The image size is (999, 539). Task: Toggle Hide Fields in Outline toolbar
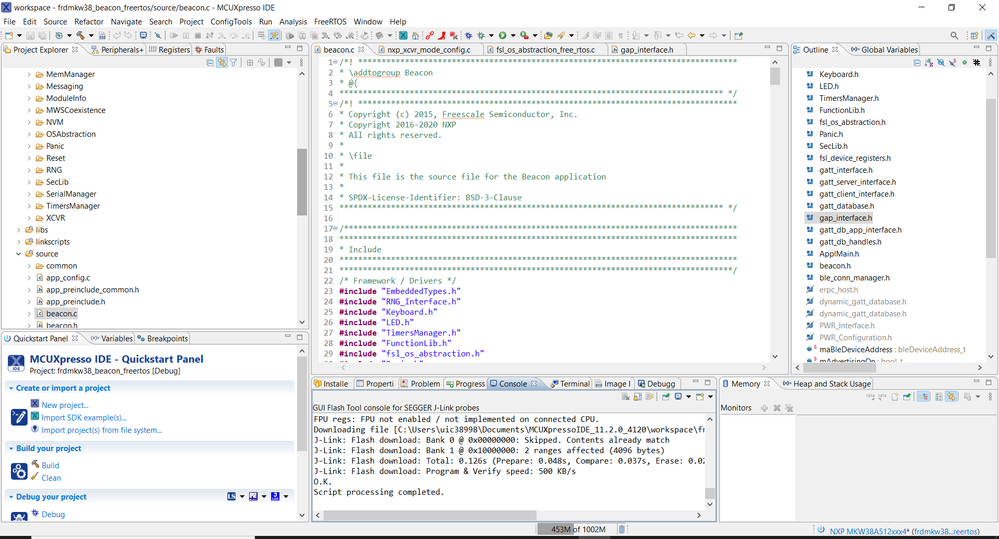[941, 62]
